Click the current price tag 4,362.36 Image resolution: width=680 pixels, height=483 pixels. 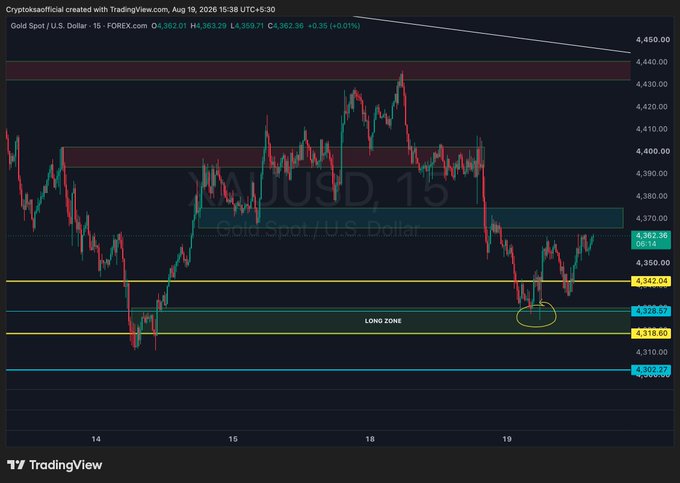pos(651,240)
